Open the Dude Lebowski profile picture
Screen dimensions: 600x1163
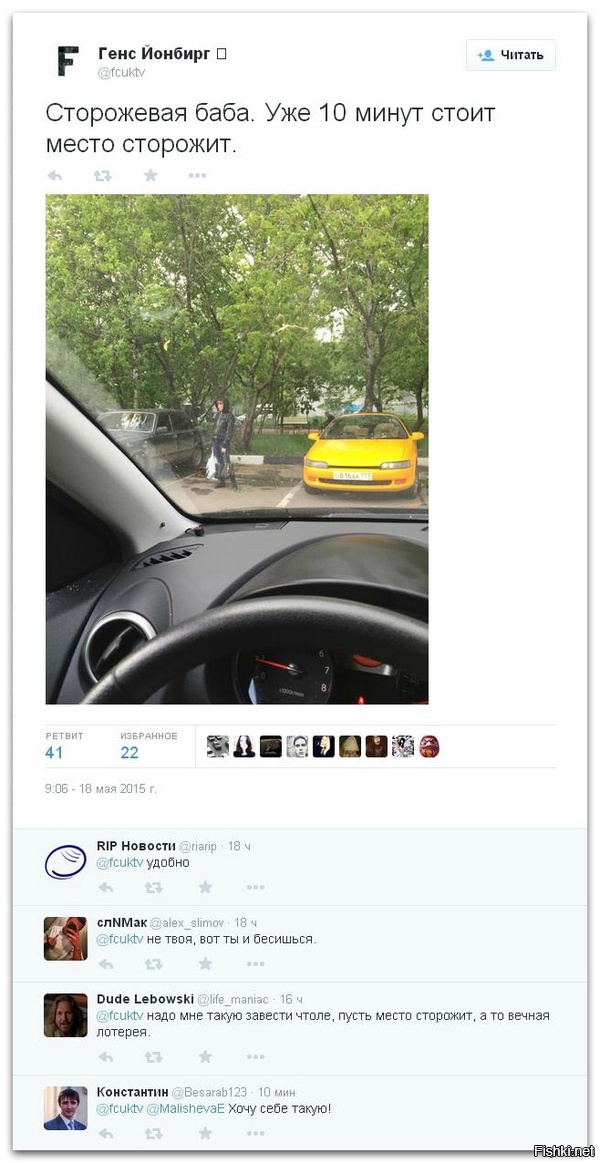pyautogui.click(x=65, y=1015)
